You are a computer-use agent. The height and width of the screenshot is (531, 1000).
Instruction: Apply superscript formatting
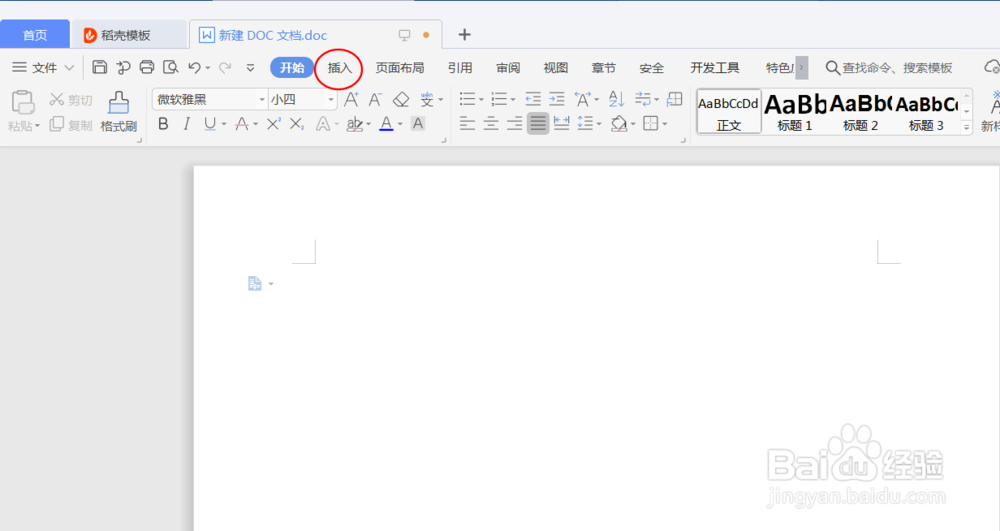tap(273, 124)
